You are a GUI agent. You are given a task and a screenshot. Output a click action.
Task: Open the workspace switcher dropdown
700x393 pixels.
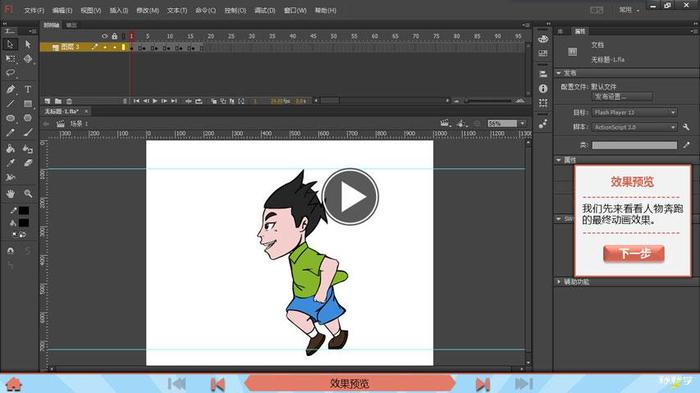[629, 10]
